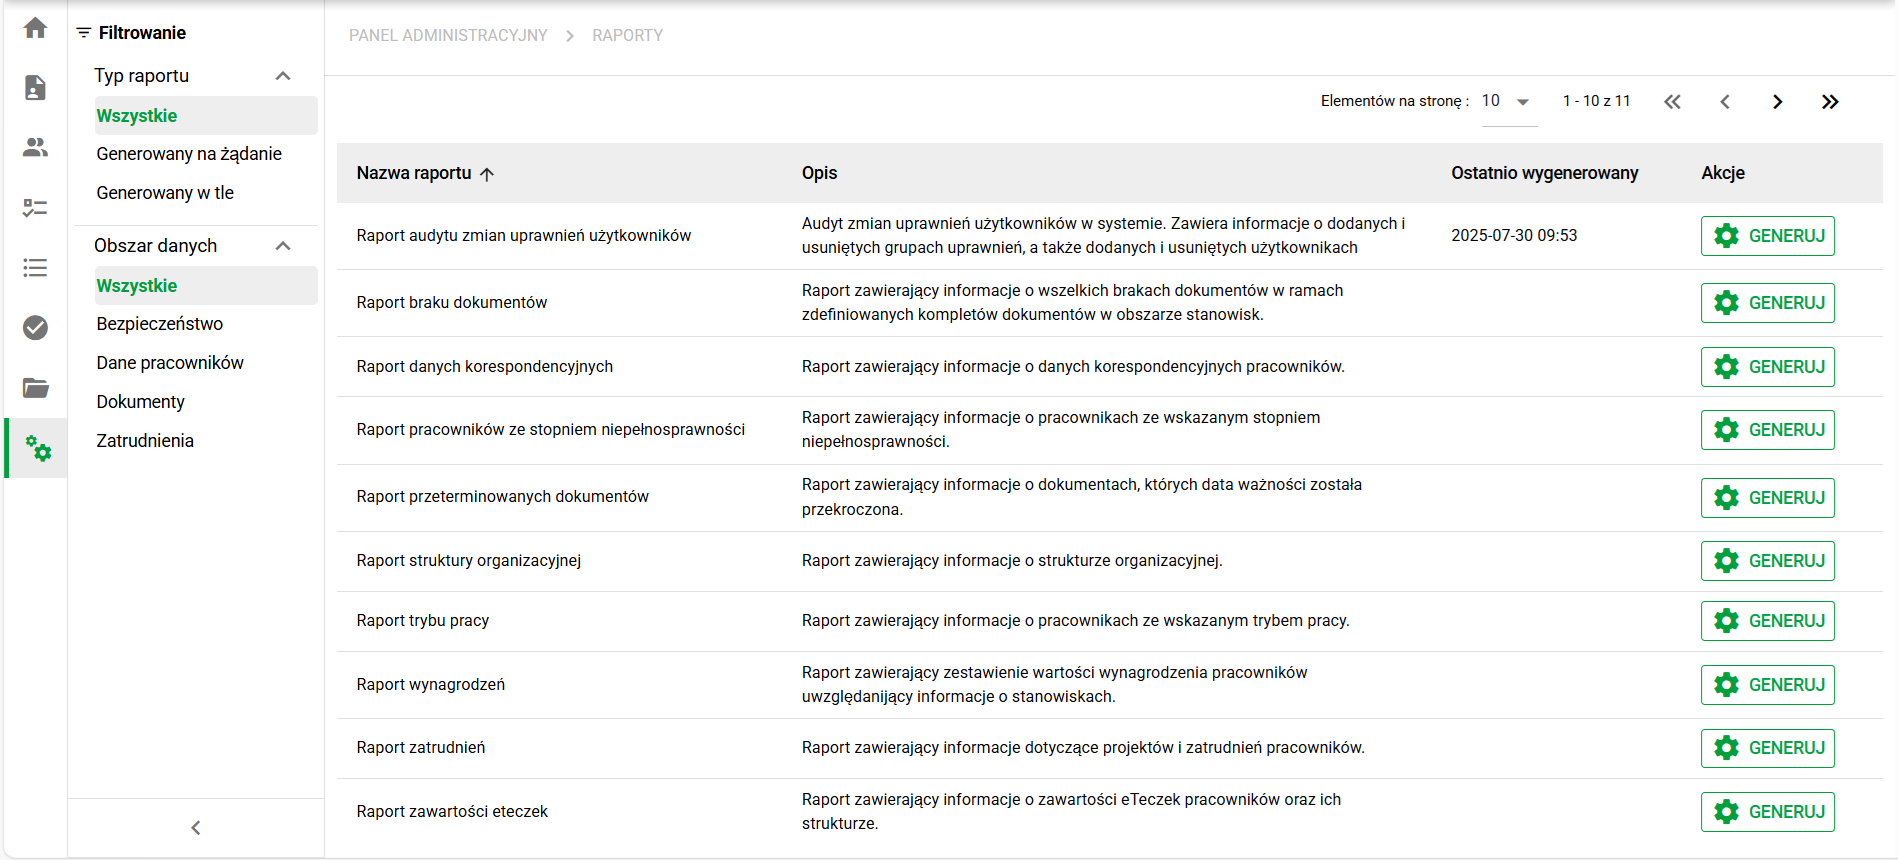1898x860 pixels.
Task: Click the circled checkmark icon in sidebar
Action: coord(35,328)
